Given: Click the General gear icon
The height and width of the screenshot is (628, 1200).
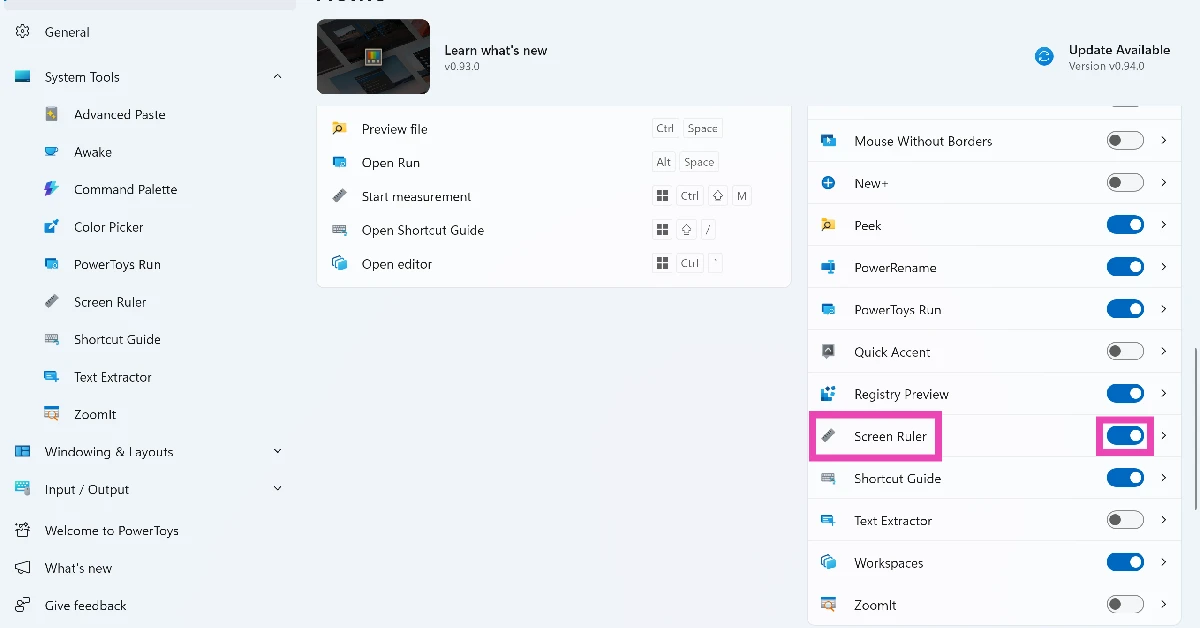Looking at the screenshot, I should (x=23, y=32).
